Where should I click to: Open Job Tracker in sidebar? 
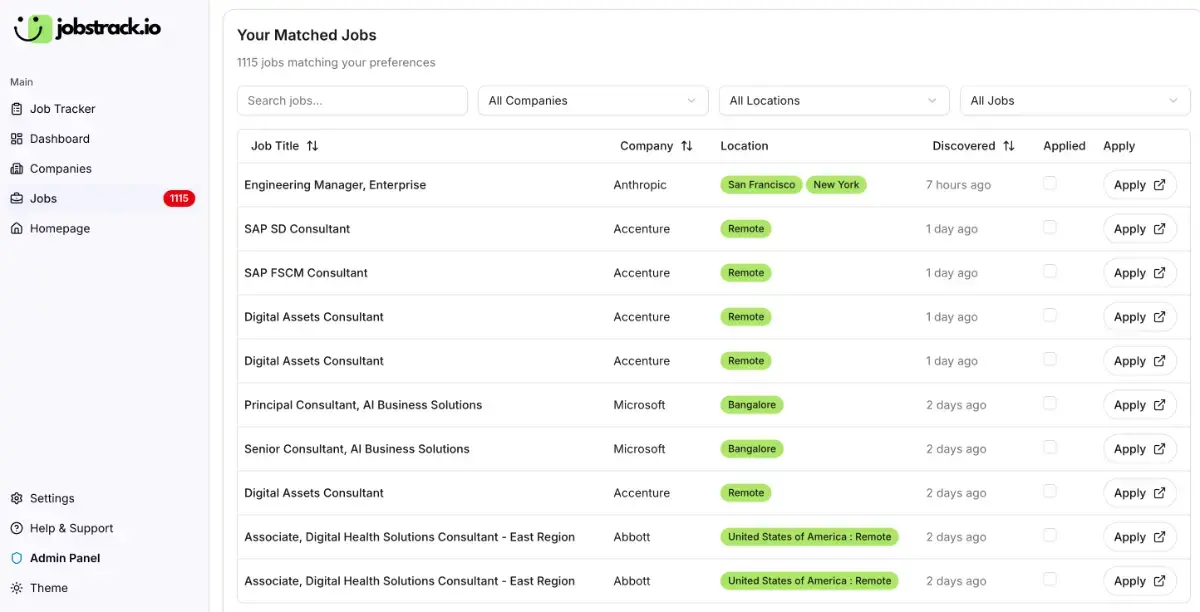[x=104, y=109]
